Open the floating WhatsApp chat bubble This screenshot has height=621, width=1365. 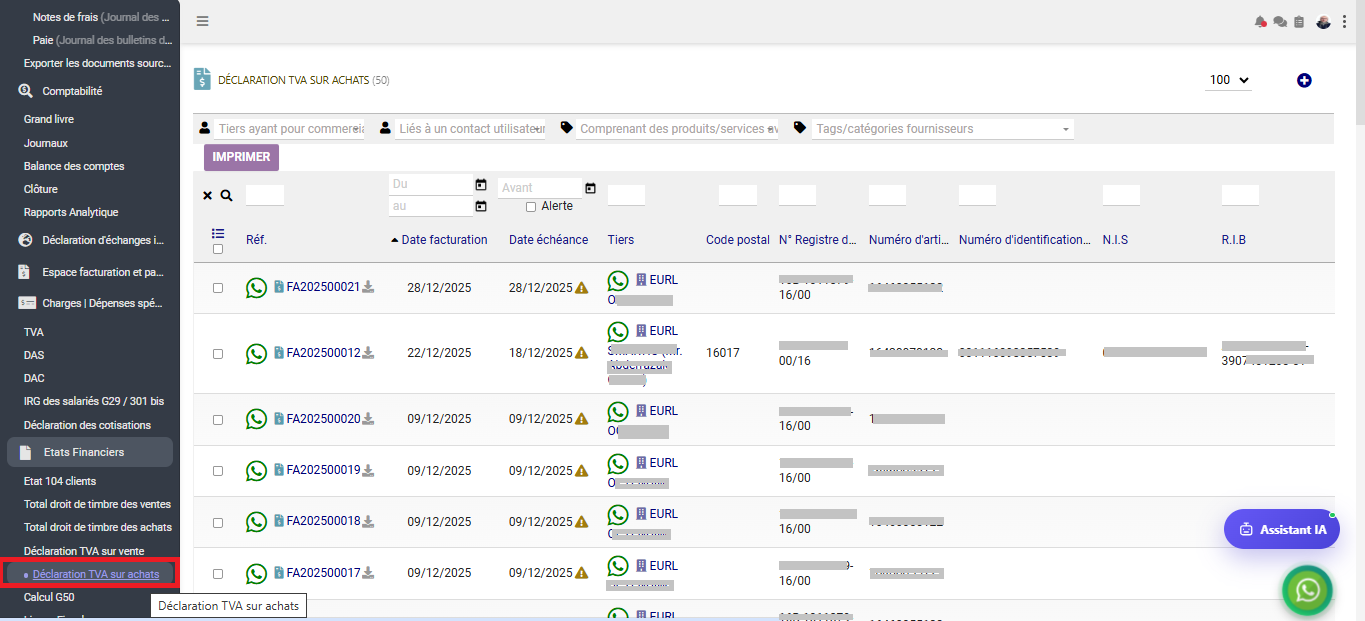pos(1308,591)
